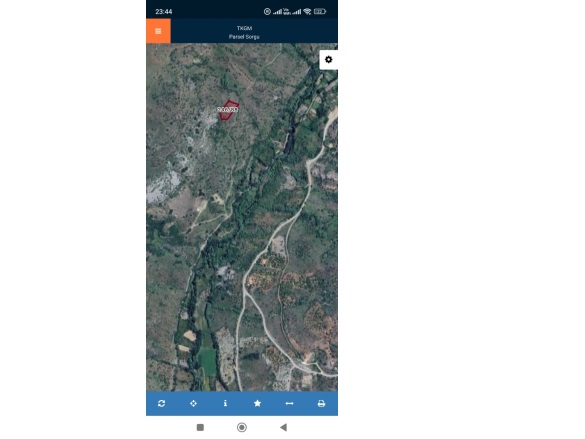Tap Android home circle button
This screenshot has width=585, height=439.
pyautogui.click(x=242, y=427)
